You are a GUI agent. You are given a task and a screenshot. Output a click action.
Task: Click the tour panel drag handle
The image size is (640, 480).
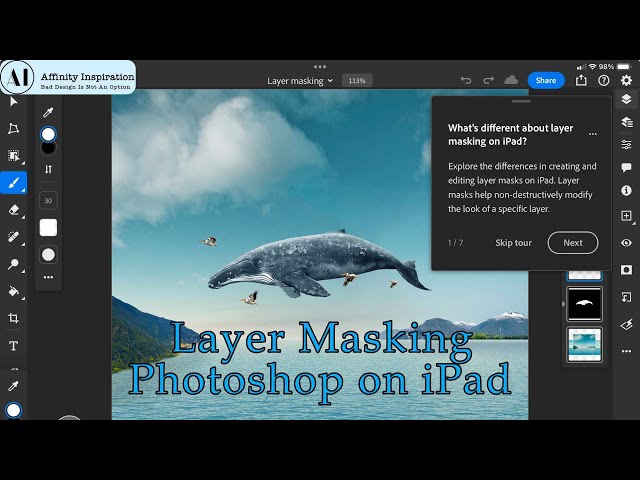click(x=521, y=101)
